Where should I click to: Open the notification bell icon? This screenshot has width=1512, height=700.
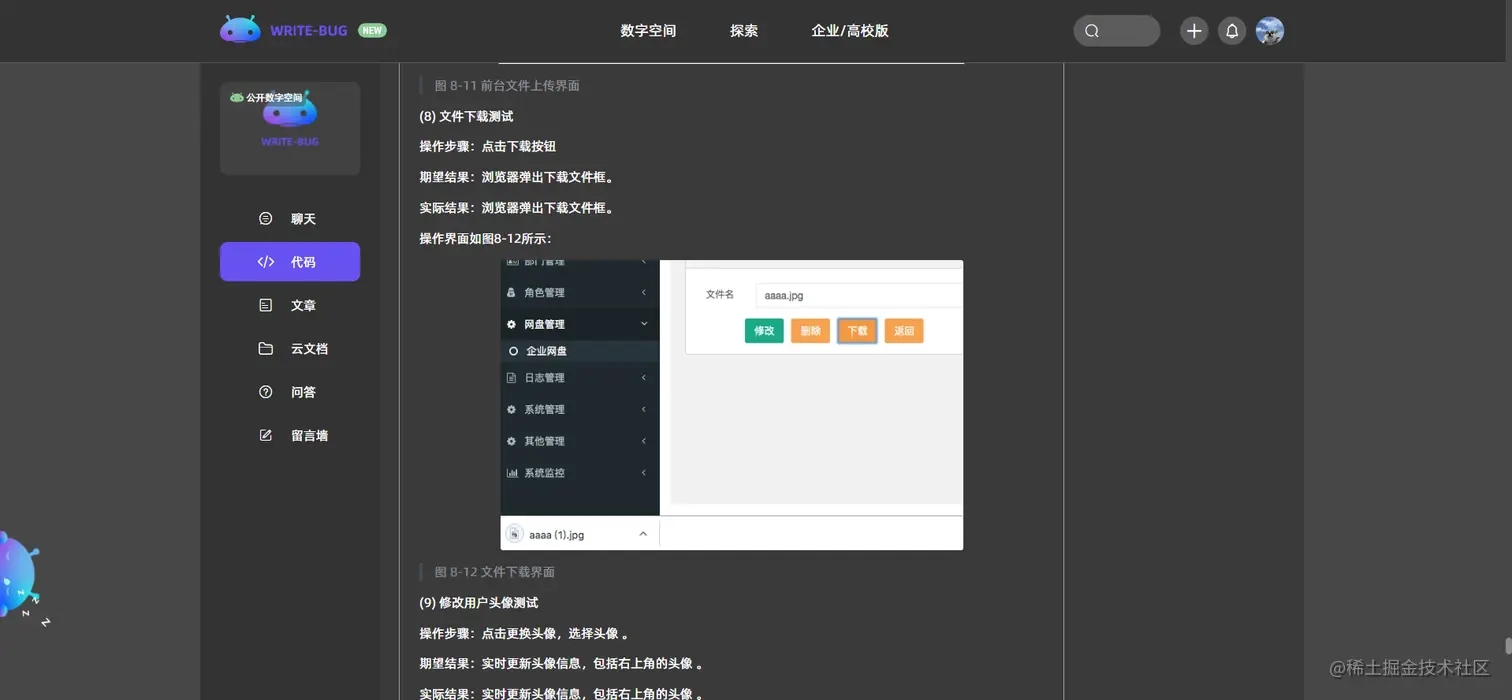point(1231,30)
